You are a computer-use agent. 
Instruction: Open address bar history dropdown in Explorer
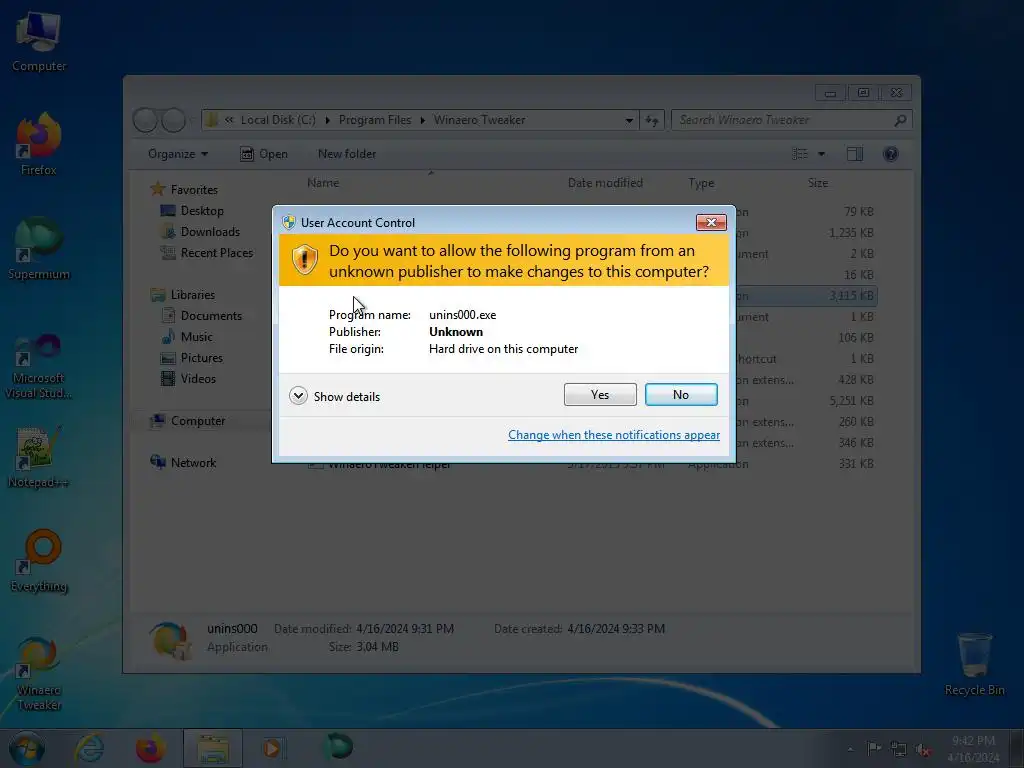coord(629,120)
